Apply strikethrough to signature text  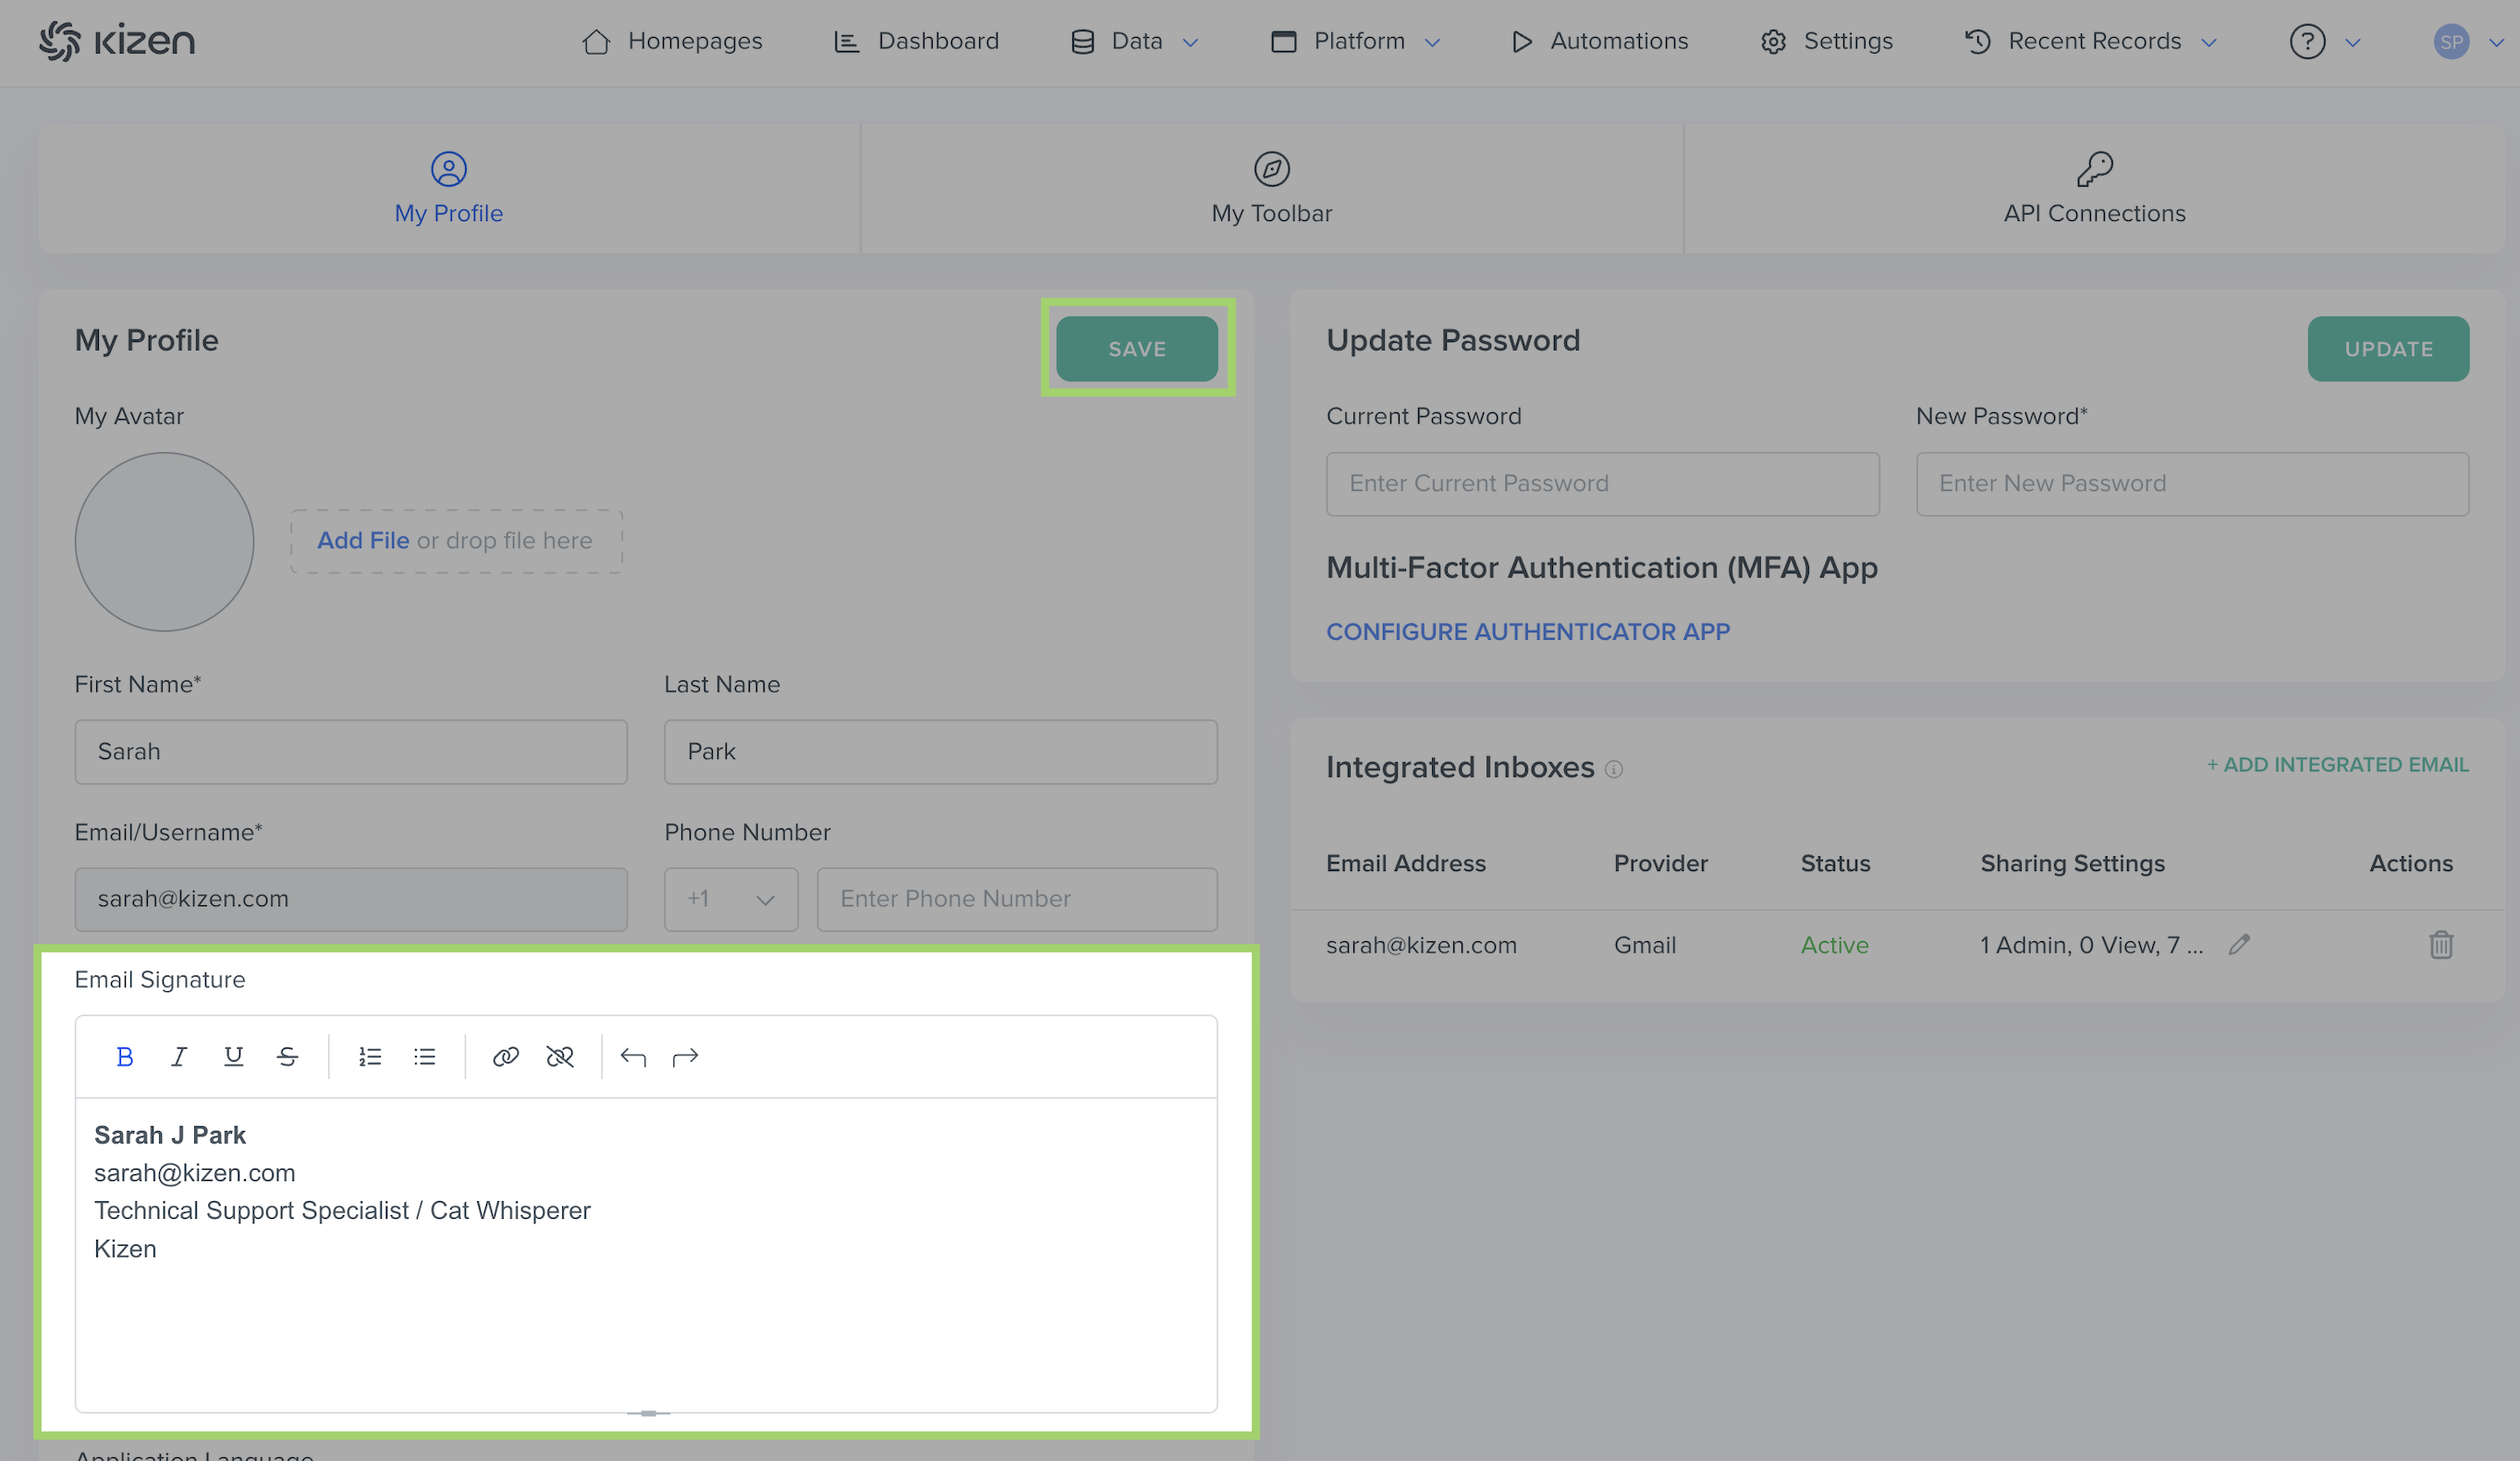click(288, 1057)
